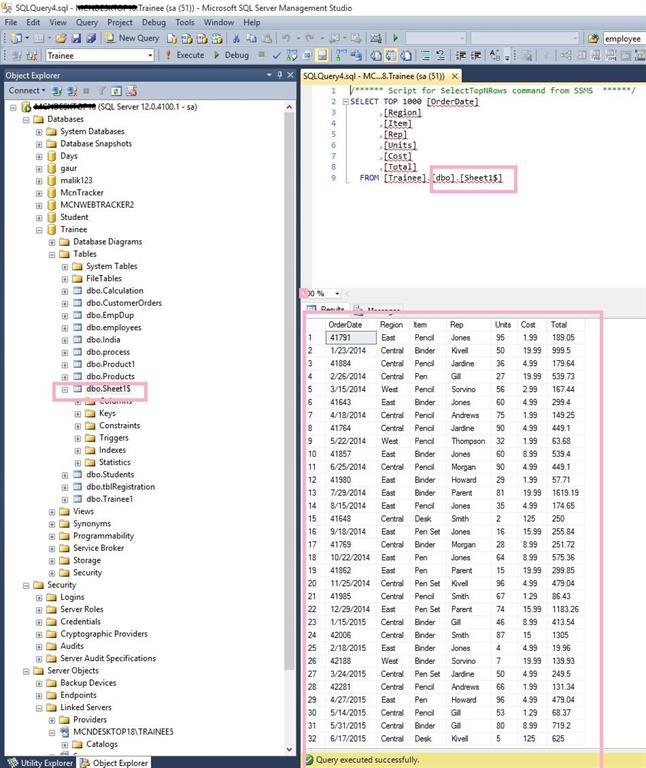Open the Project menu
Screen dimensions: 646x768
click(x=120, y=22)
